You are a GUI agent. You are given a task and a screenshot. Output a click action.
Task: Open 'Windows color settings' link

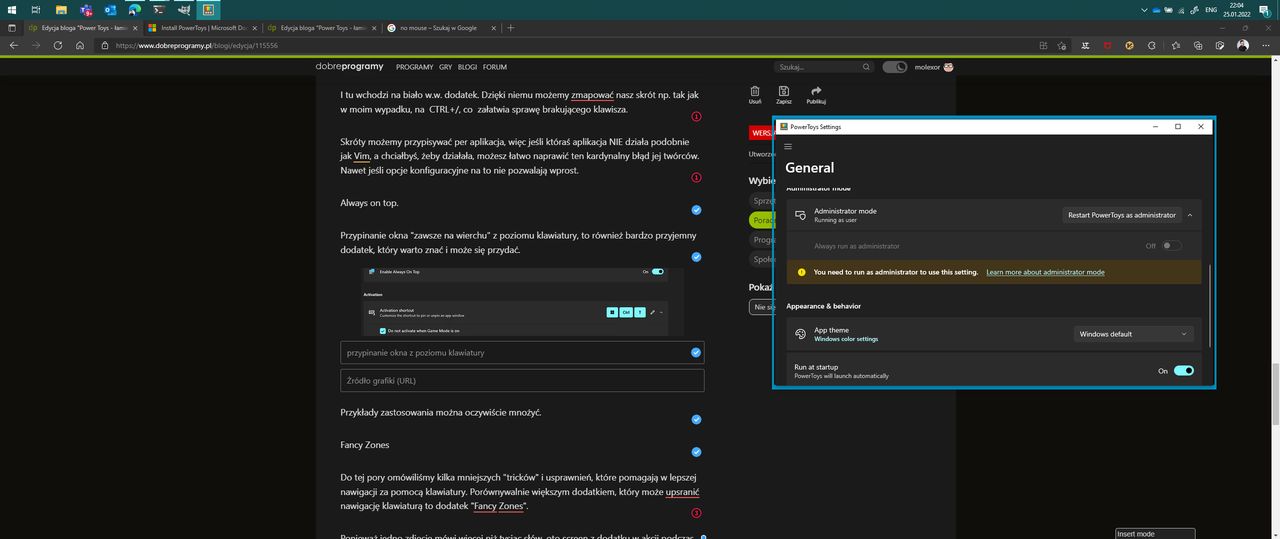846,339
